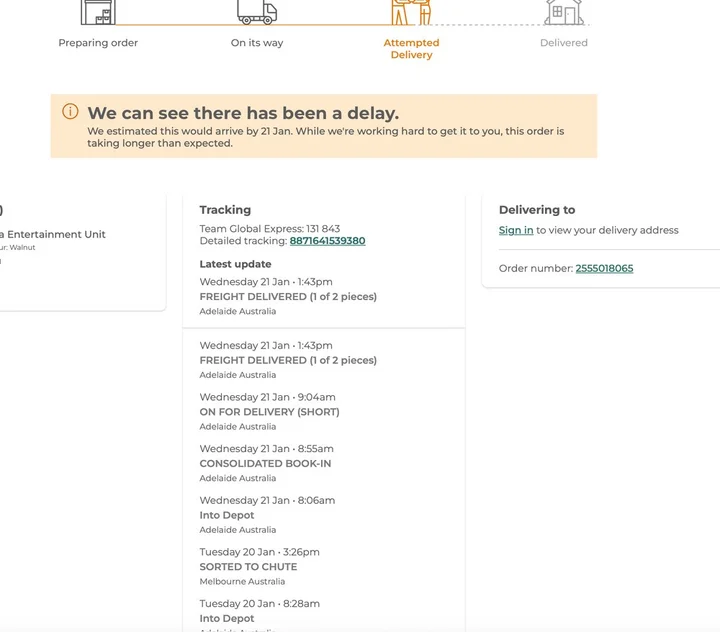Select the Attempted Delivery courier icon
This screenshot has width=720, height=632.
click(411, 11)
